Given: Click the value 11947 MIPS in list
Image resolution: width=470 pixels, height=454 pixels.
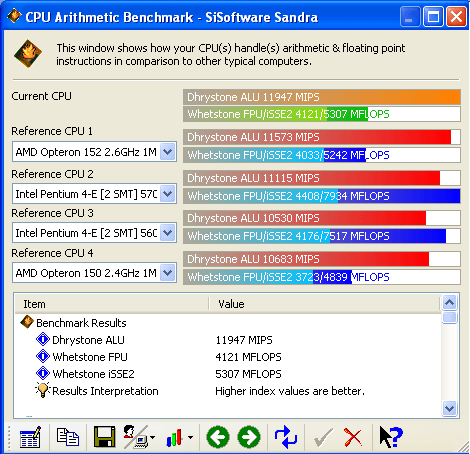Looking at the screenshot, I should coord(244,340).
